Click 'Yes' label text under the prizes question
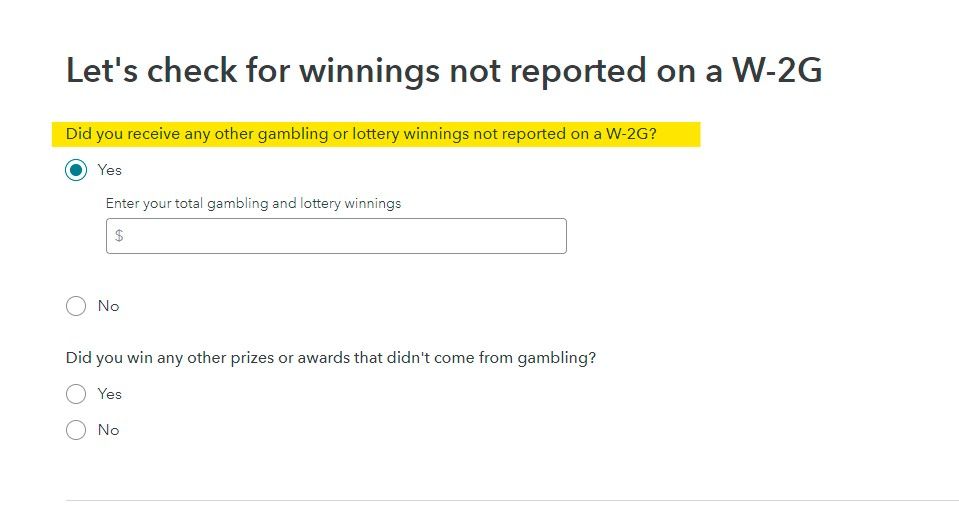 point(110,394)
